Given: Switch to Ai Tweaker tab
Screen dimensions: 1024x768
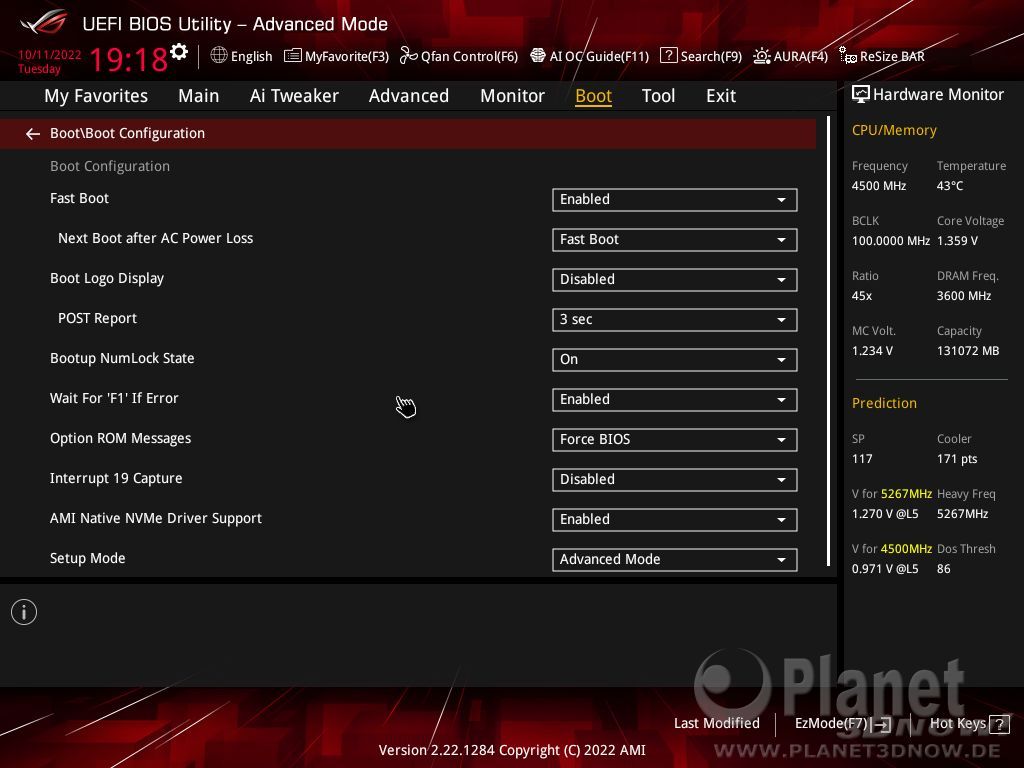Looking at the screenshot, I should coord(294,96).
